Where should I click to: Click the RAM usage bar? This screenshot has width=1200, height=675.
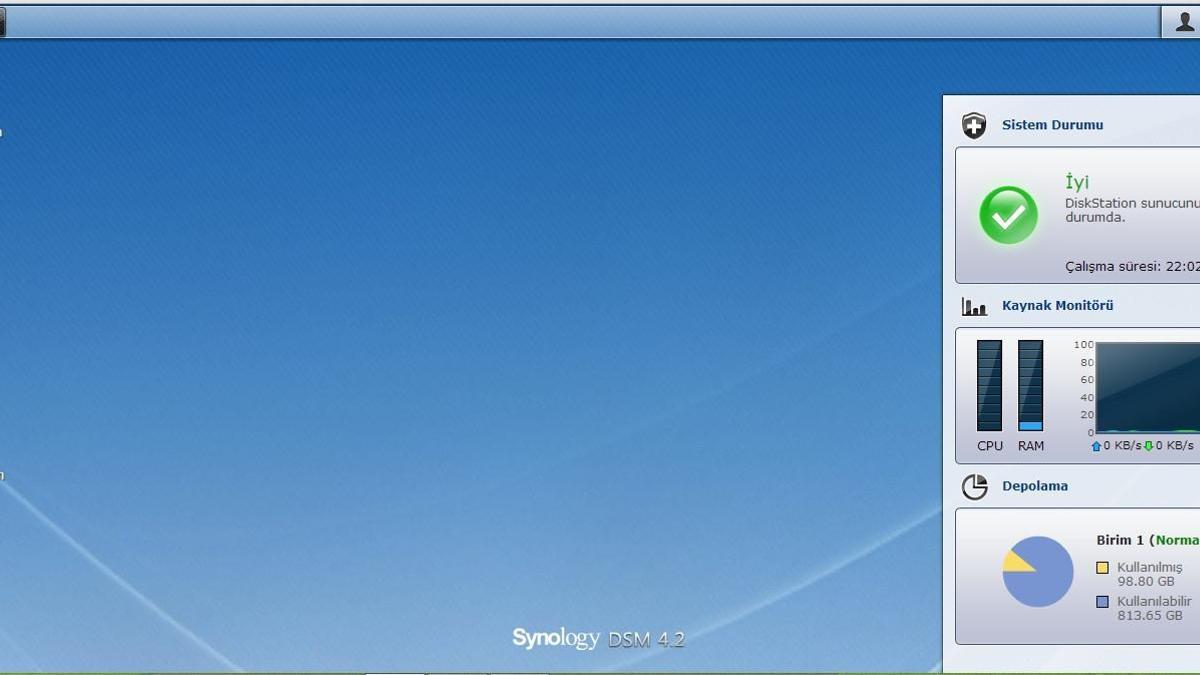(1030, 385)
